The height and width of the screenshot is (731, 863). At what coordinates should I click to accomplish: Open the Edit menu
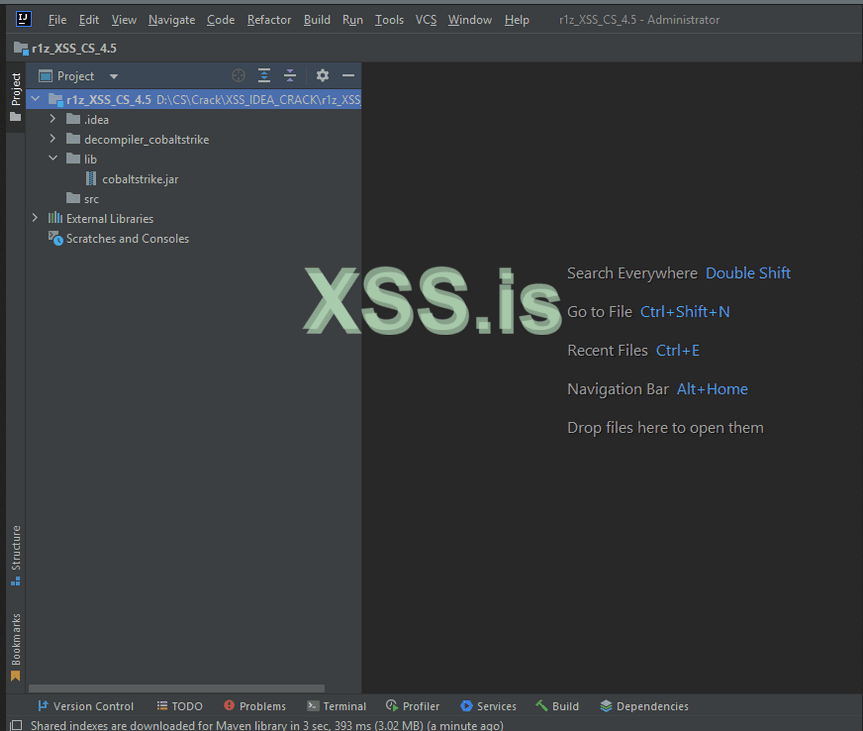(89, 20)
